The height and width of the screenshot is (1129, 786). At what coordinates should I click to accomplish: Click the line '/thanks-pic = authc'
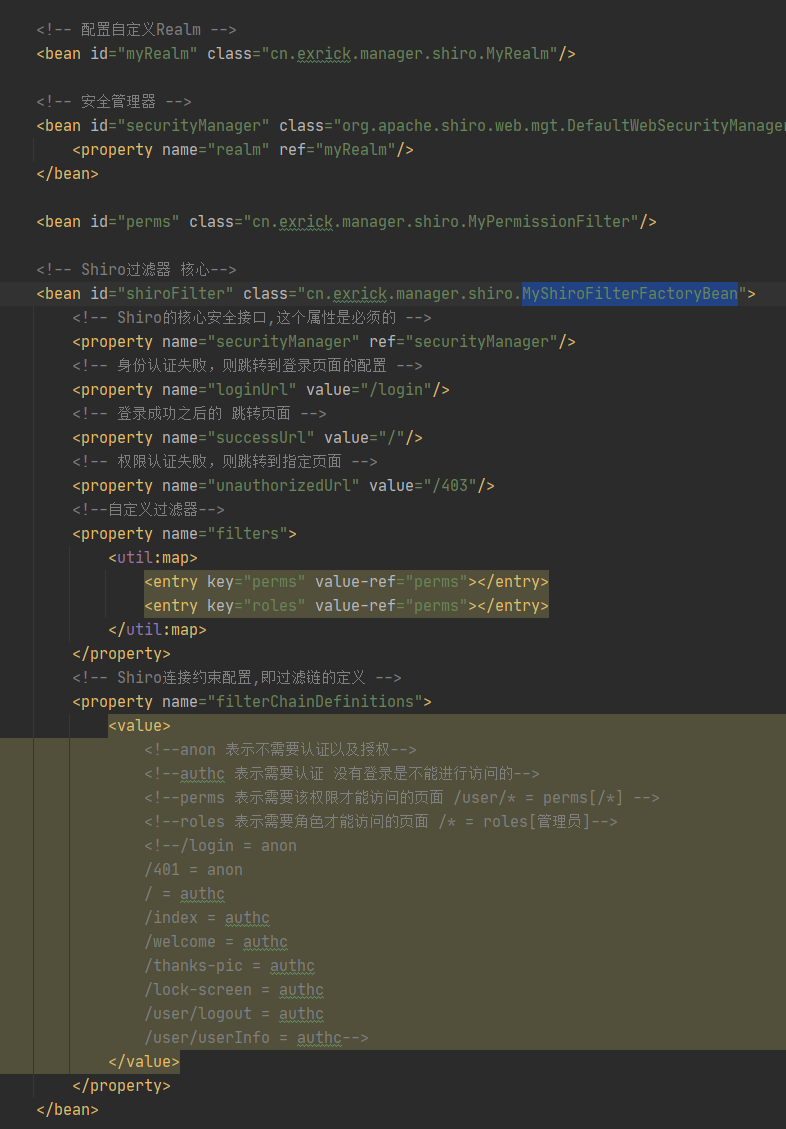229,966
